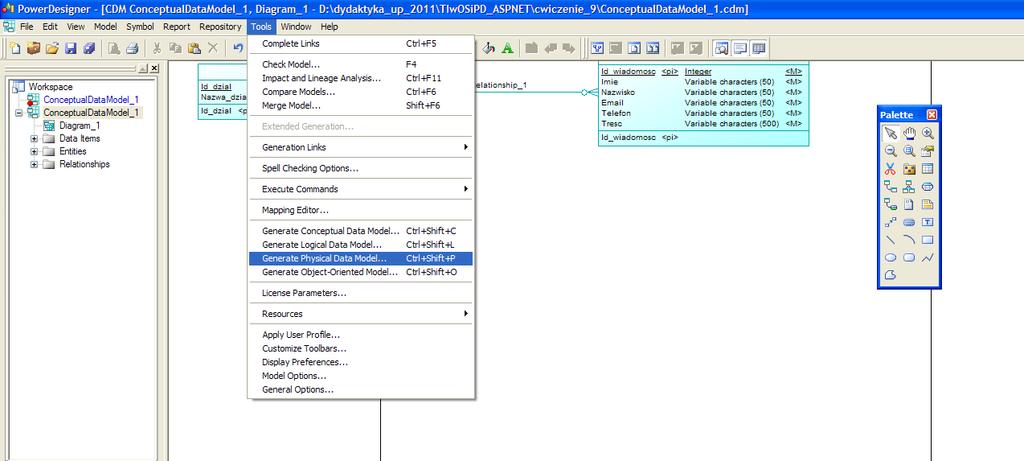Click the blue Undo arrow icon
Screen dimensions: 1024x461
[x=238, y=48]
